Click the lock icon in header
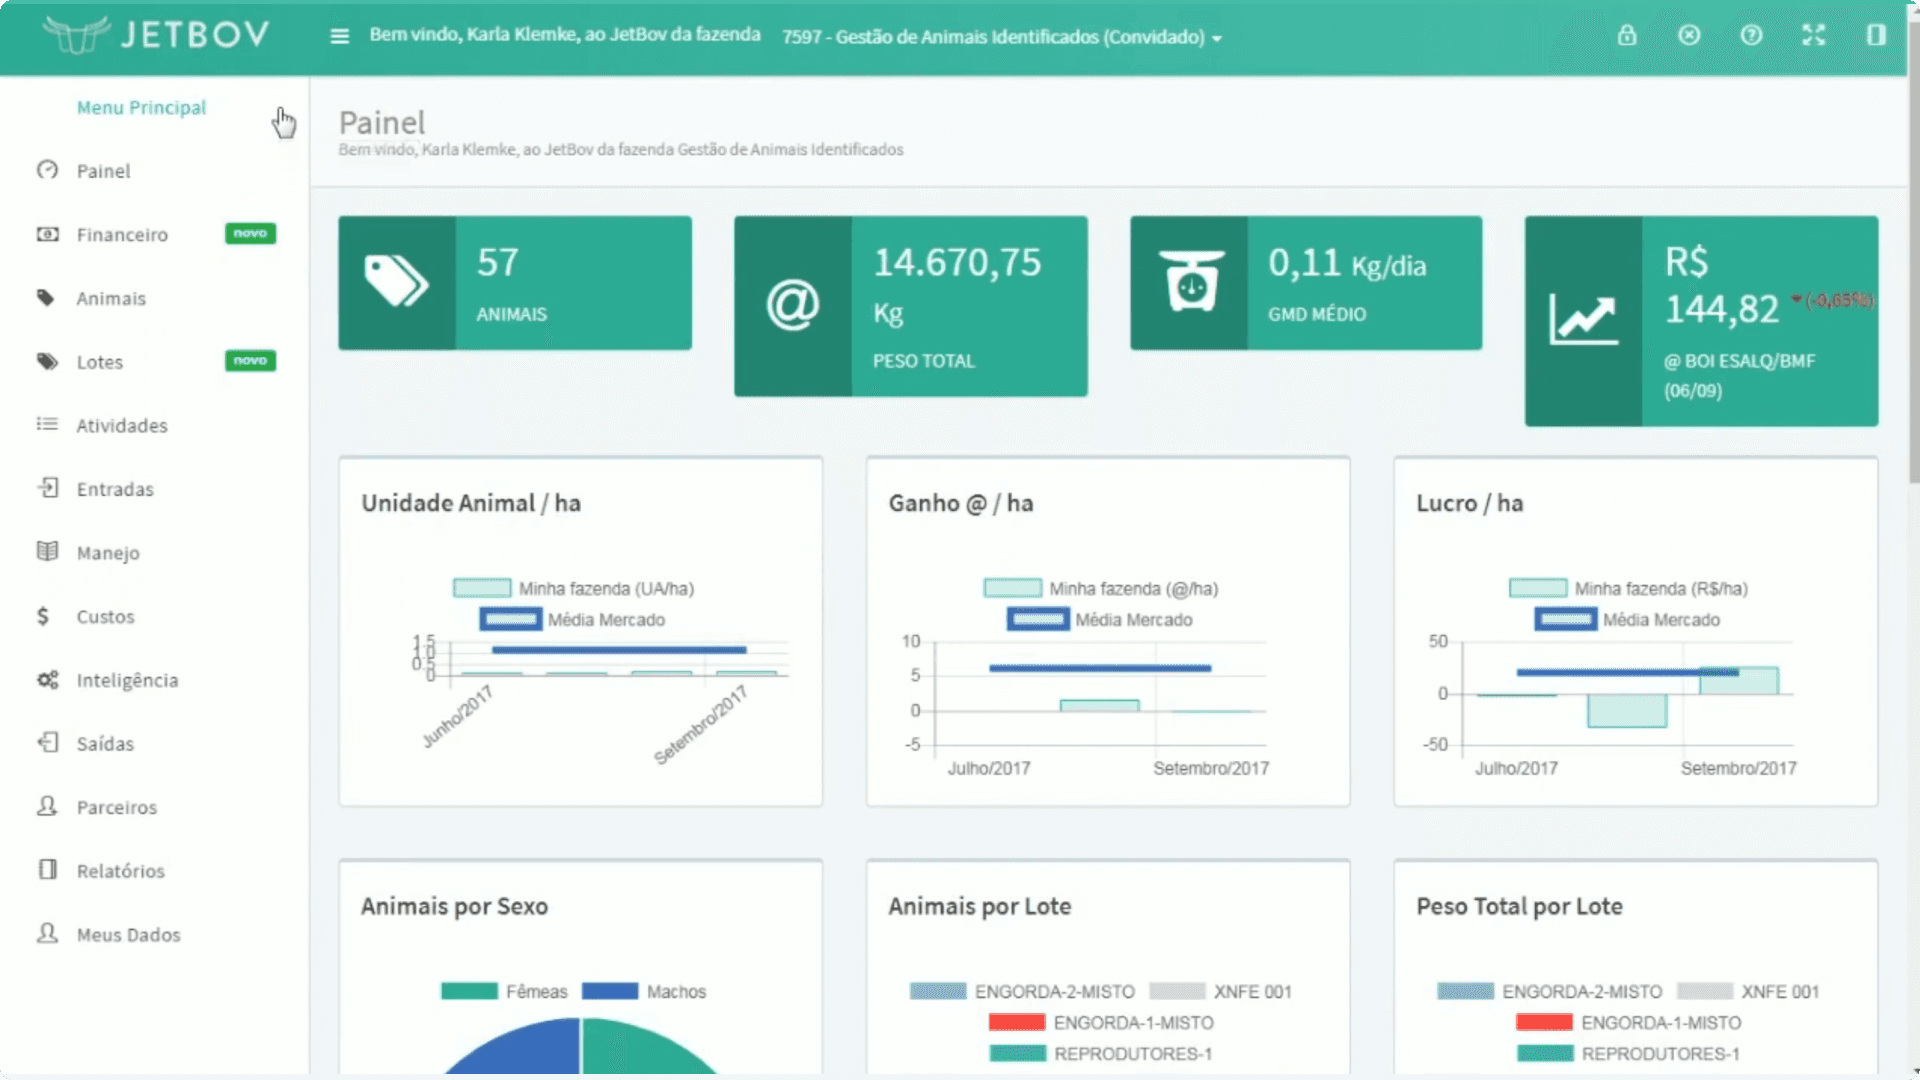The height and width of the screenshot is (1080, 1920). [1627, 35]
